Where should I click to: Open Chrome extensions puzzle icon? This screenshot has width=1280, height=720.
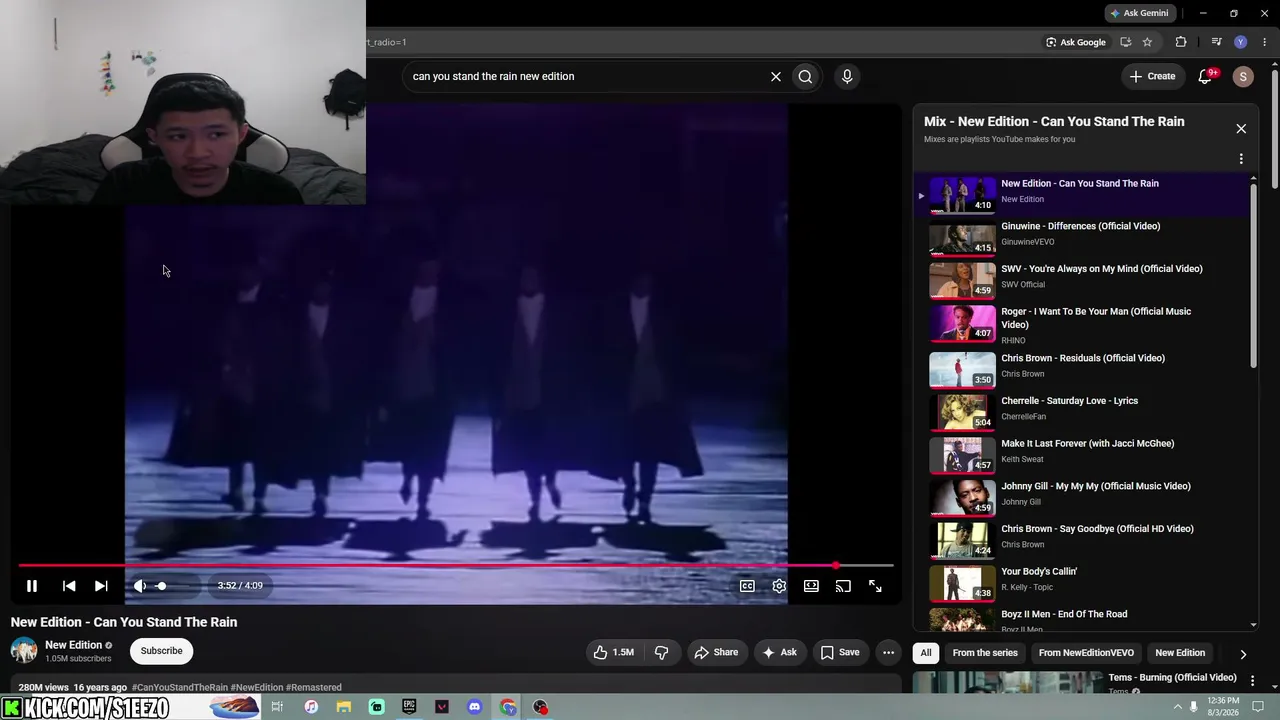coord(1181,42)
